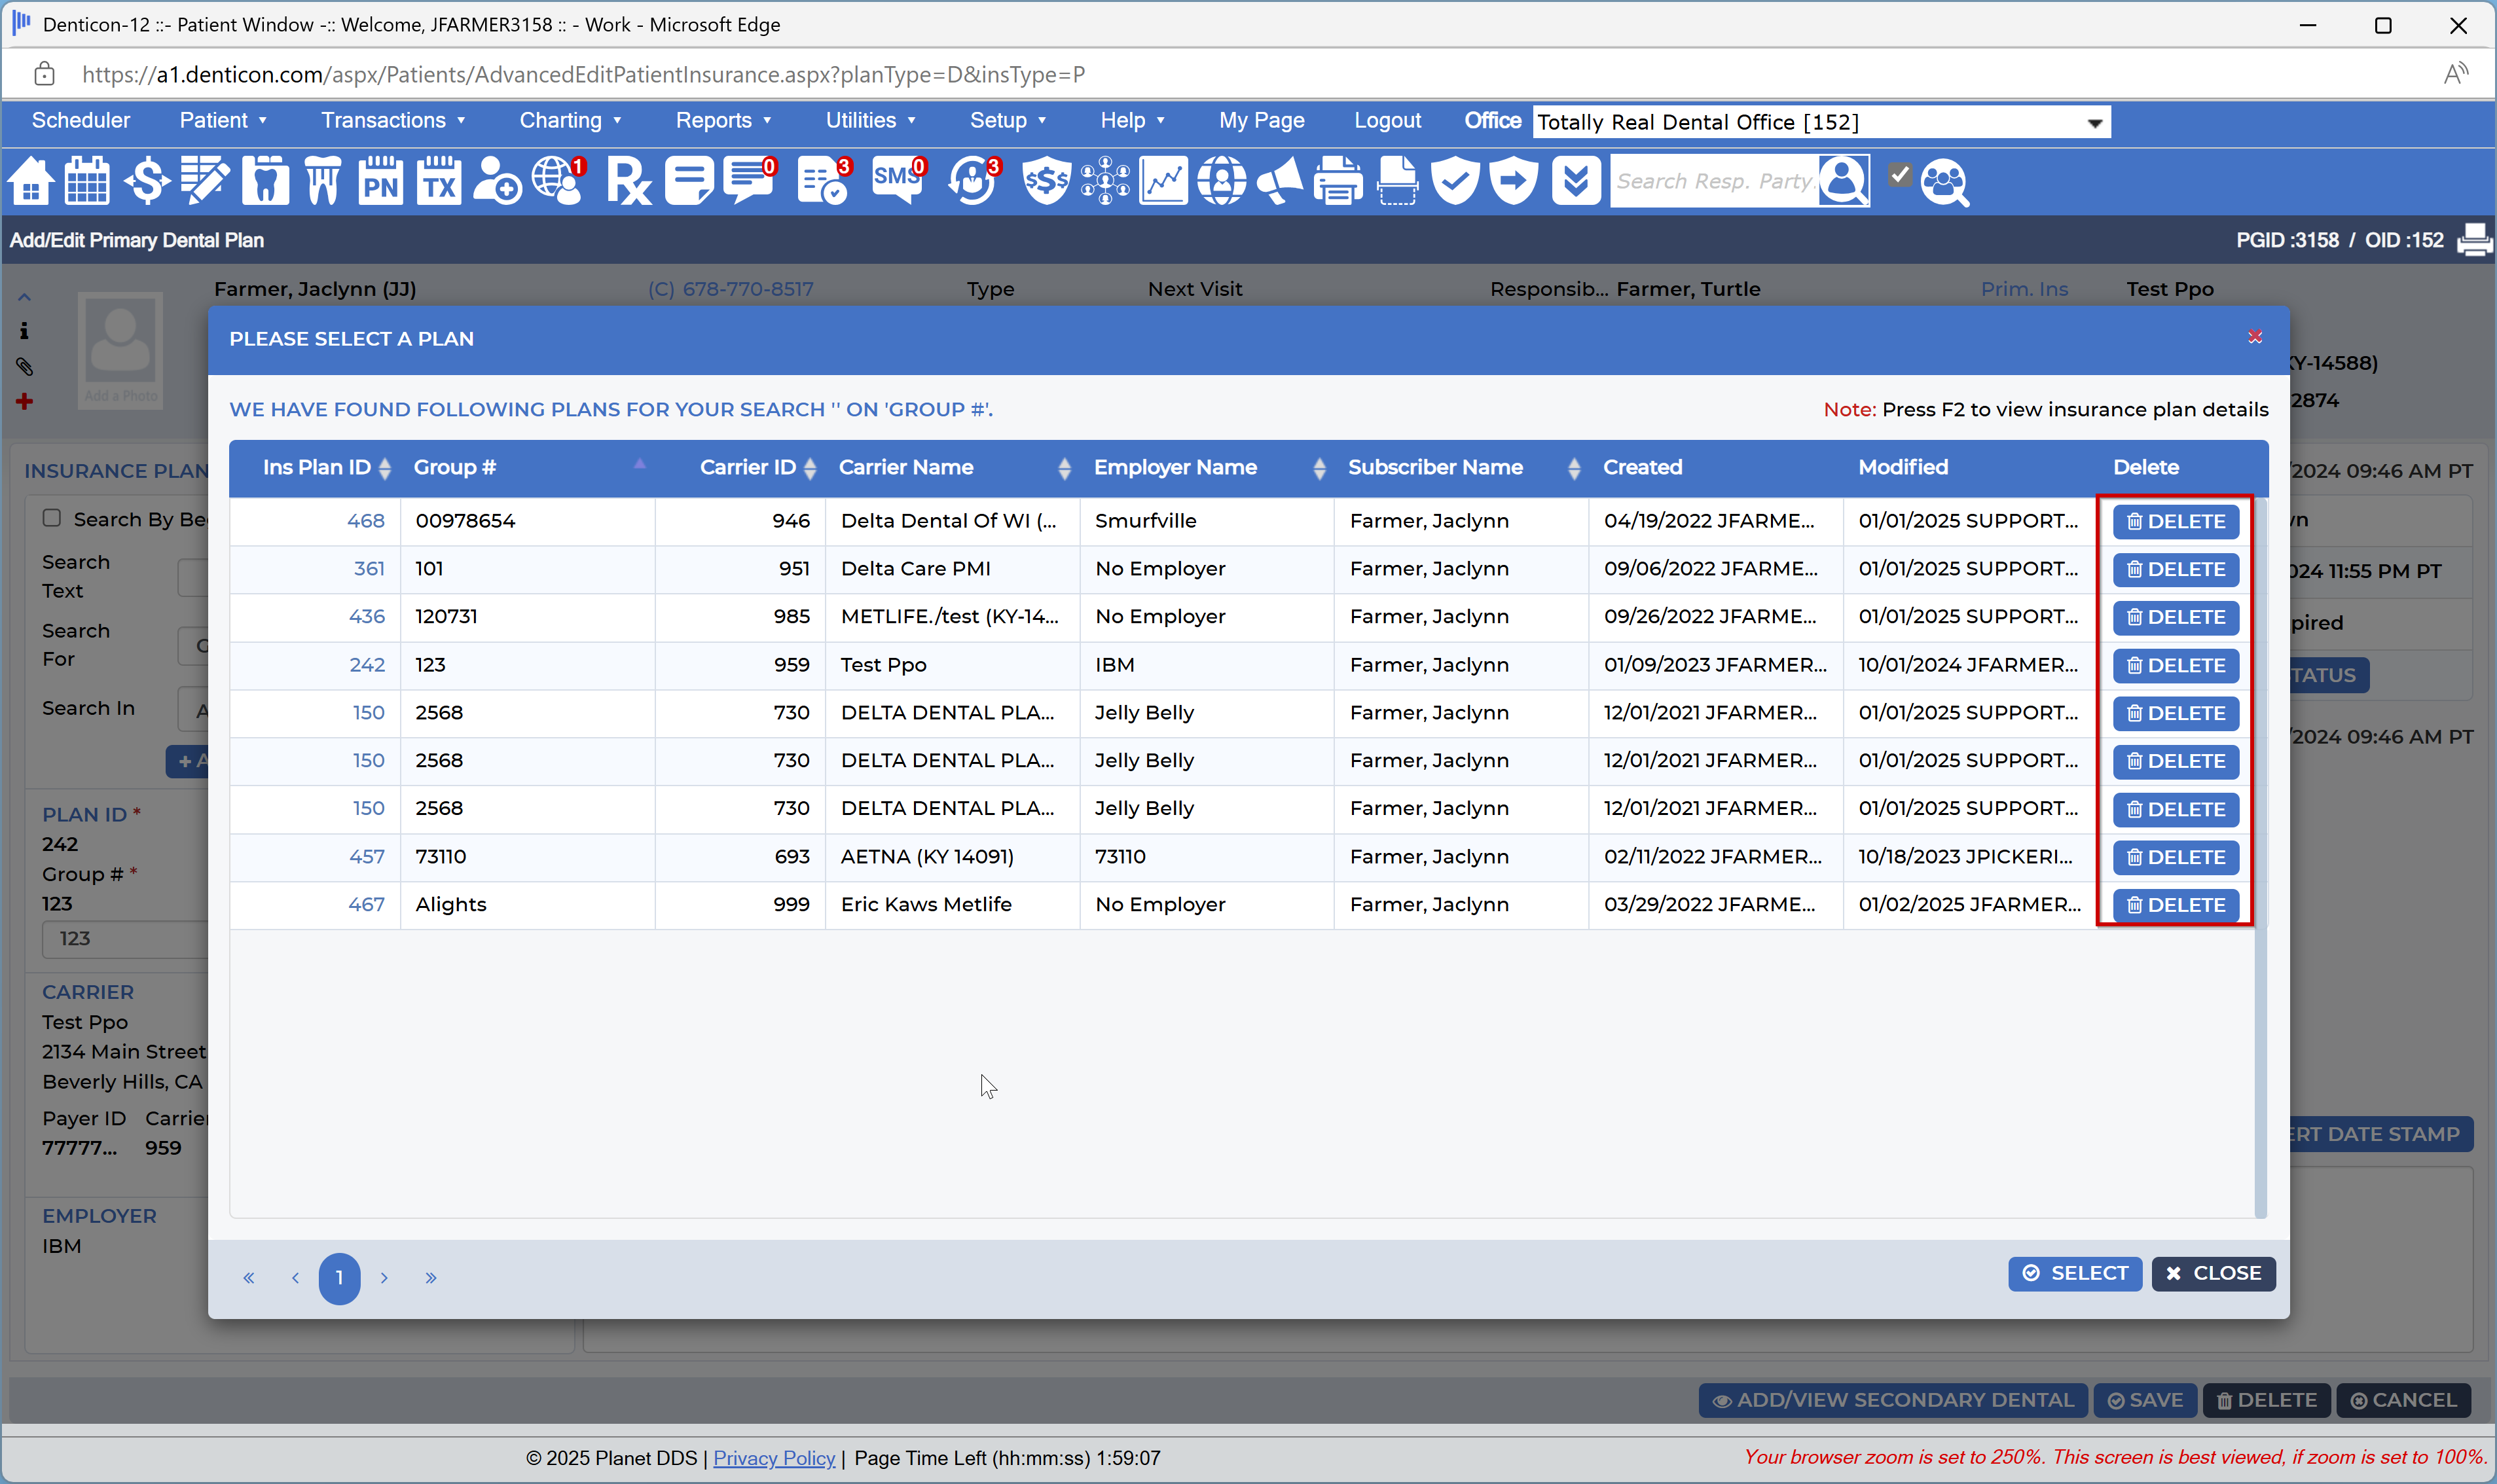The image size is (2497, 1484).
Task: Open the Home icon in toolbar
Action: point(30,181)
